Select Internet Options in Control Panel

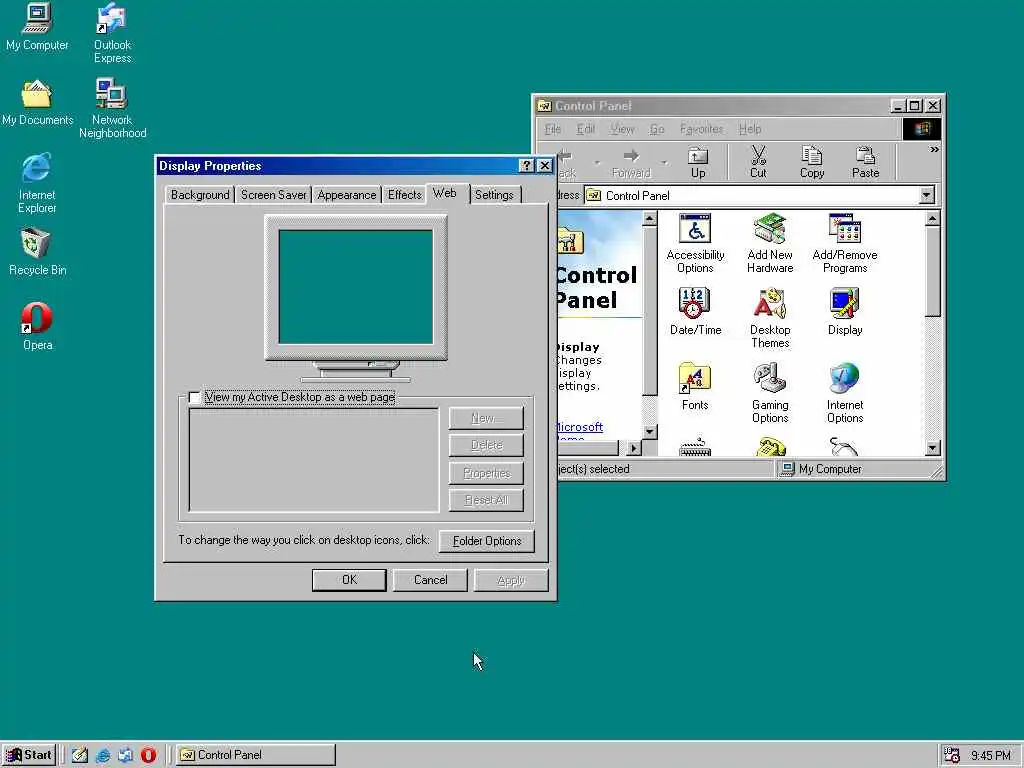pos(844,394)
